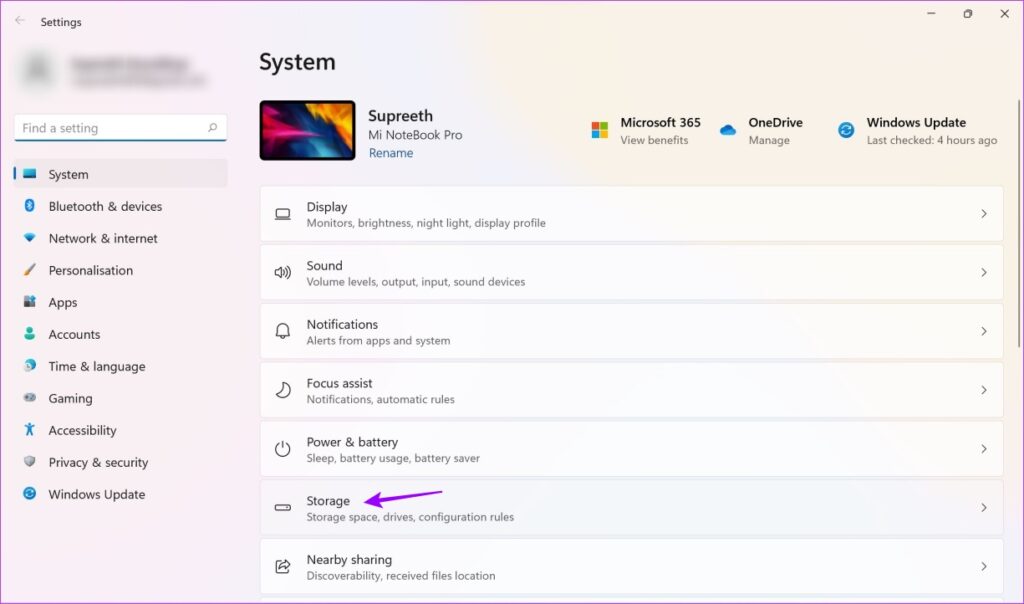Click the Apps icon in sidebar
The image size is (1024, 604).
pyautogui.click(x=29, y=302)
